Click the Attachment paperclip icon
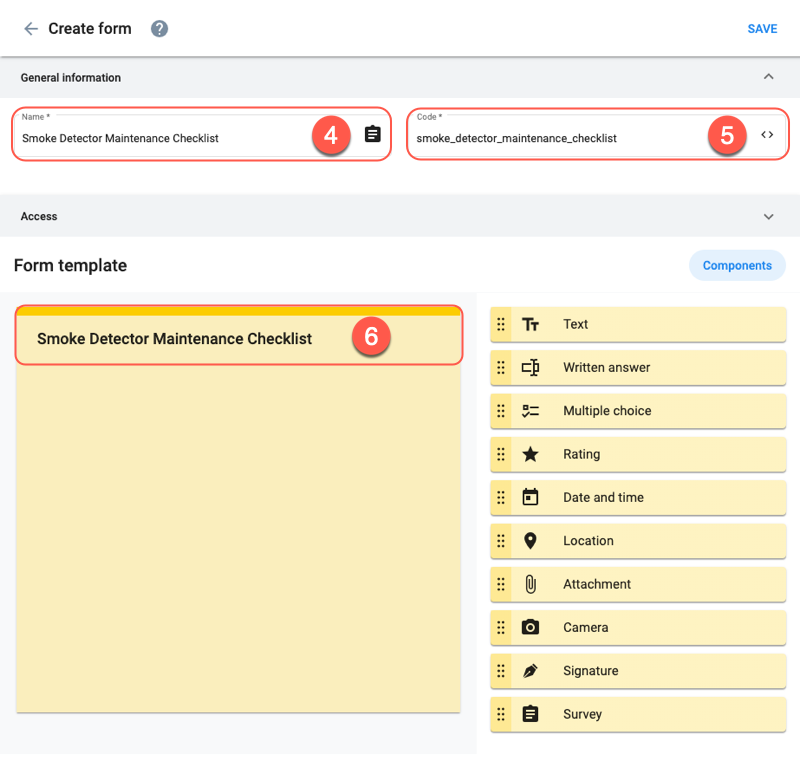Viewport: 800px width, 768px height. (x=531, y=584)
